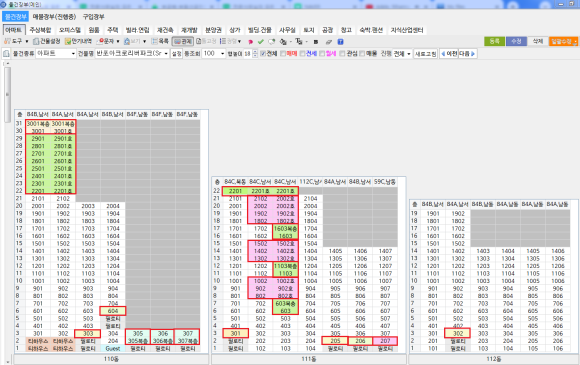The image size is (580, 365).
Task: Click the 새로고침 refresh button
Action: [425, 54]
